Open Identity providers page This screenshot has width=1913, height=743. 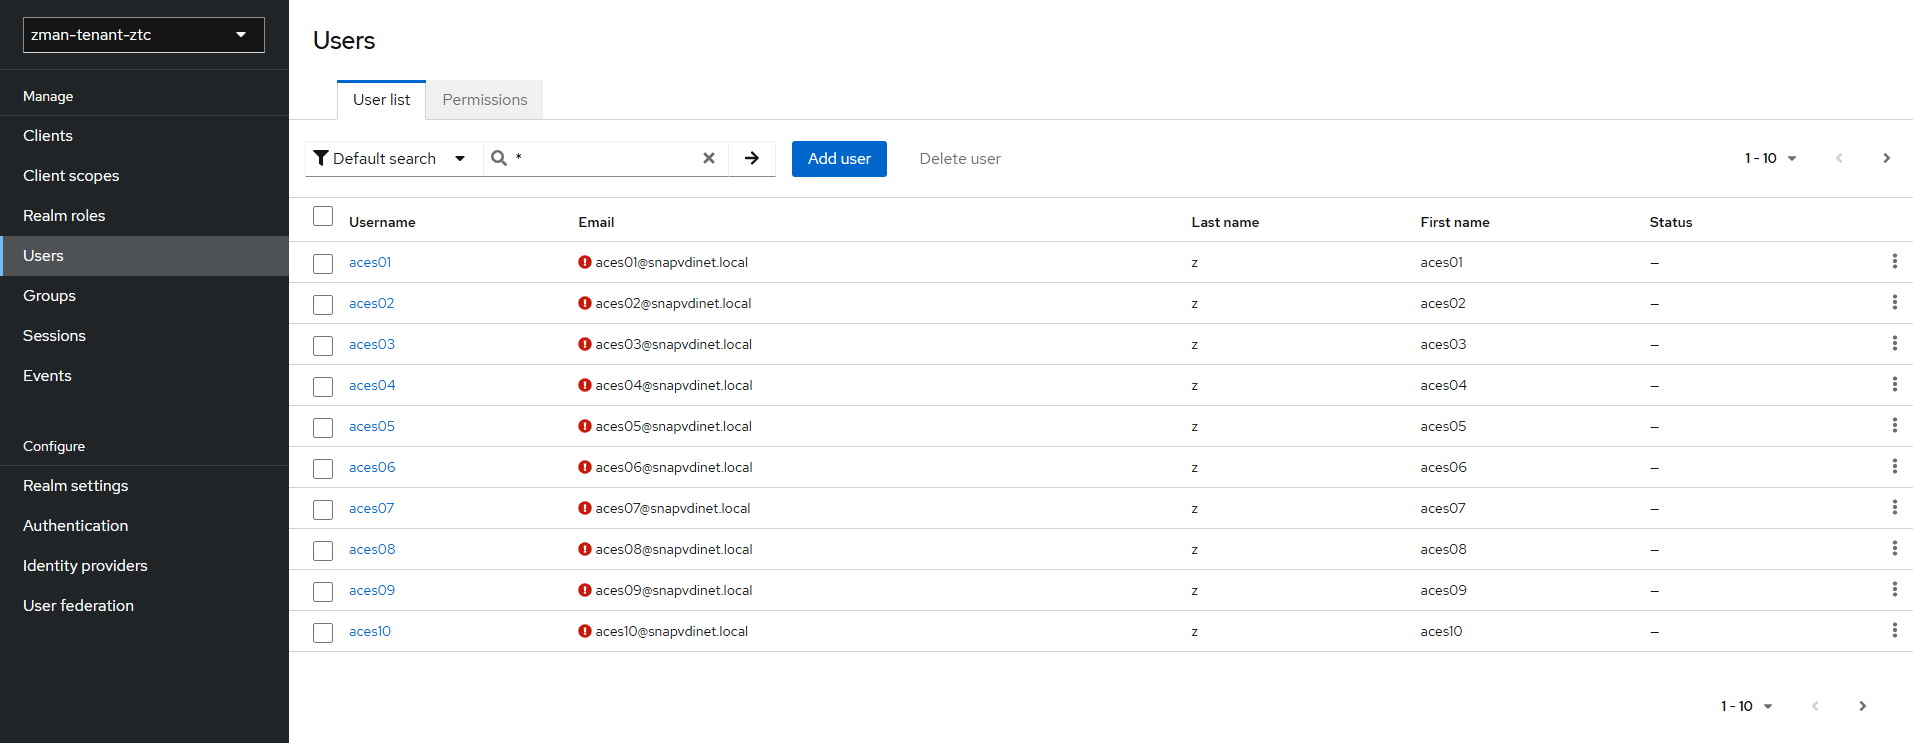pos(144,566)
